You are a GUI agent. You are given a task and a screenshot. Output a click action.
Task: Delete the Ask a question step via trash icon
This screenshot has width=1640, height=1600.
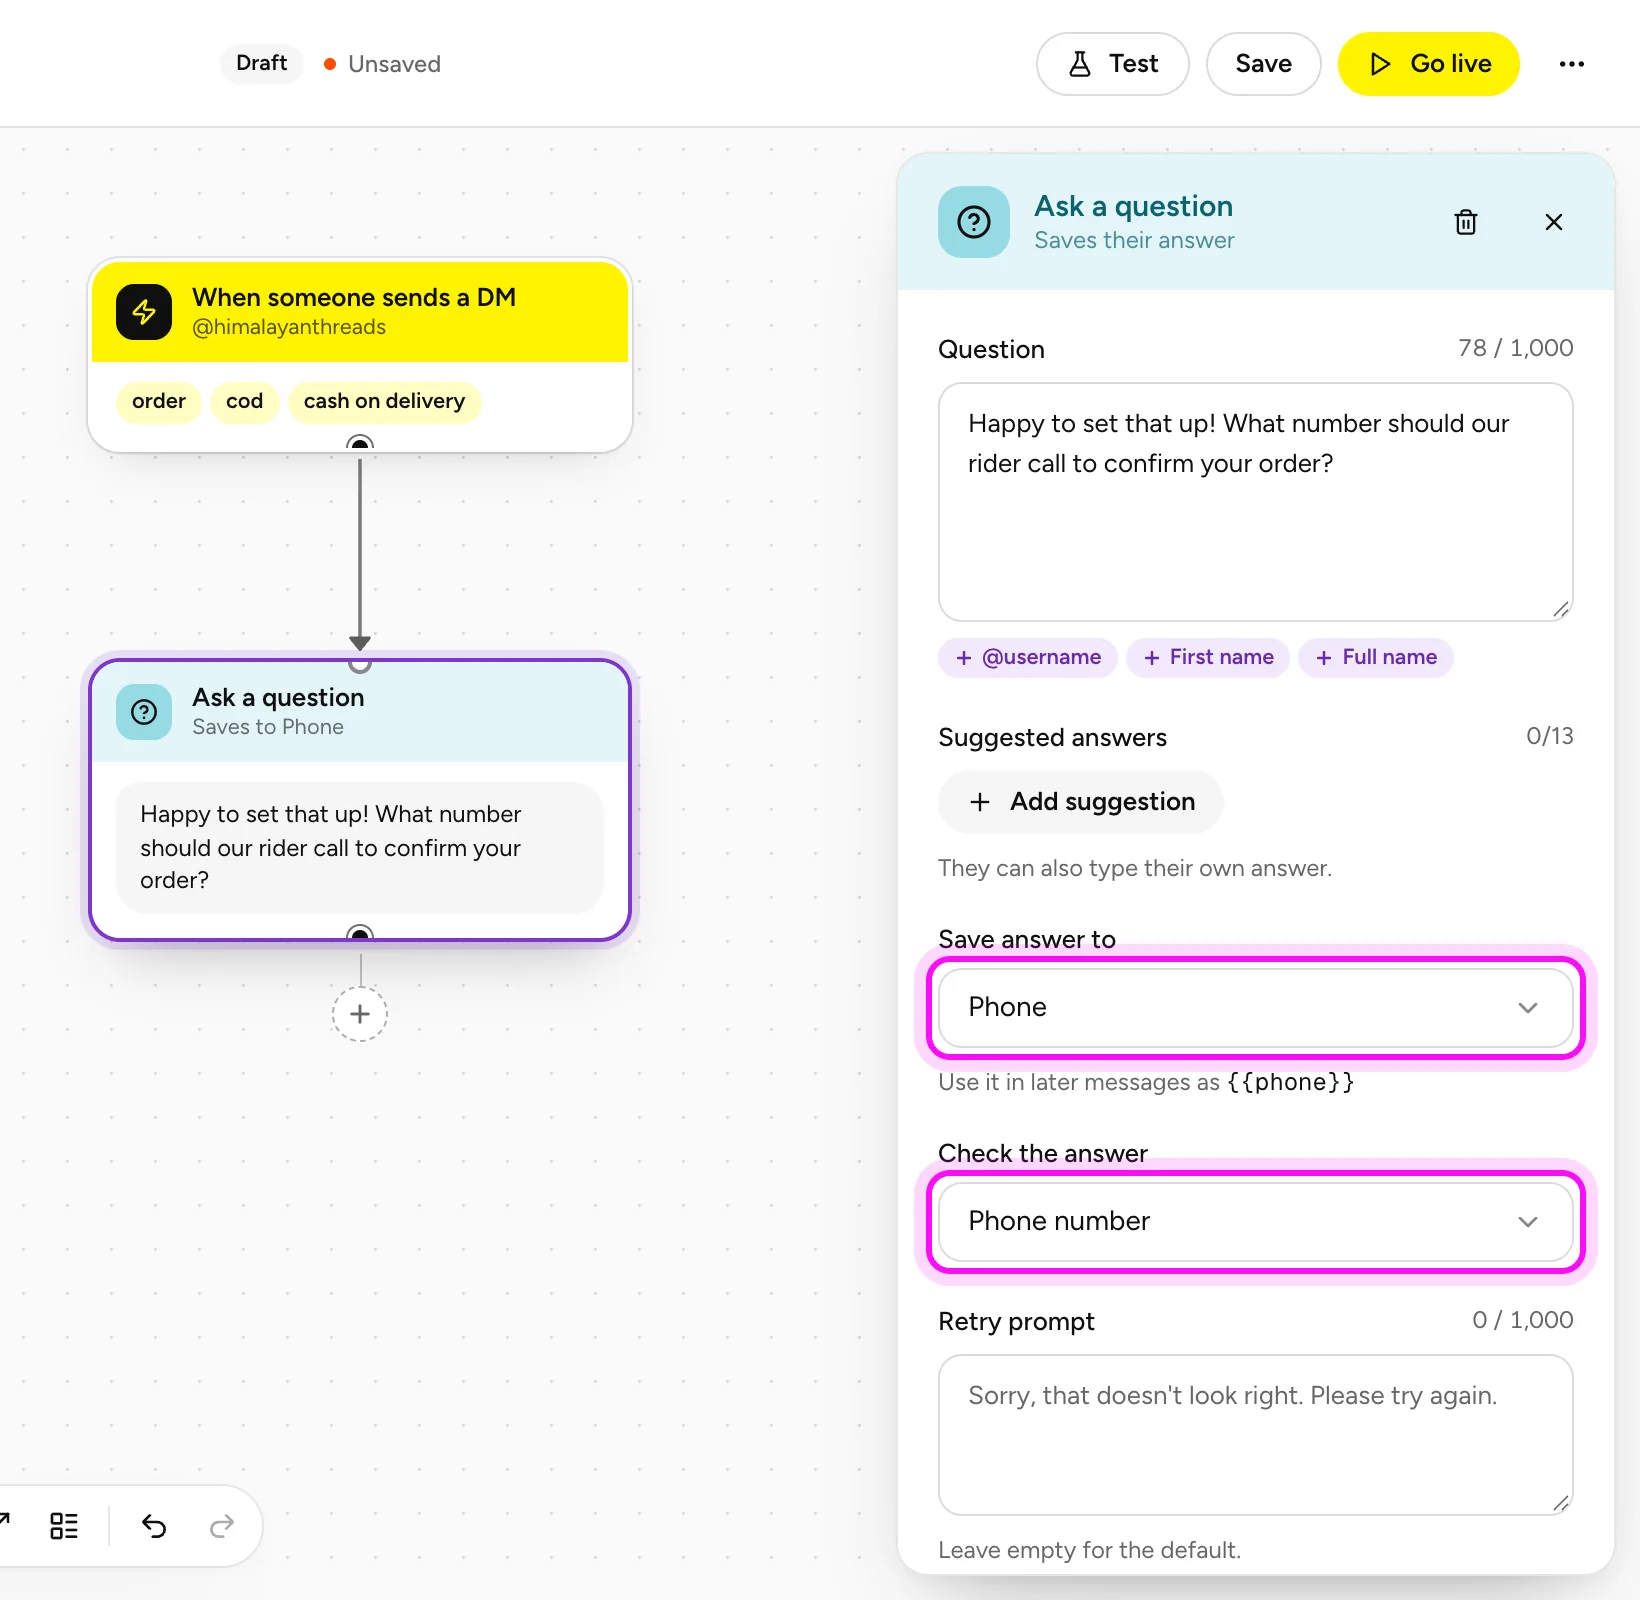coord(1465,222)
